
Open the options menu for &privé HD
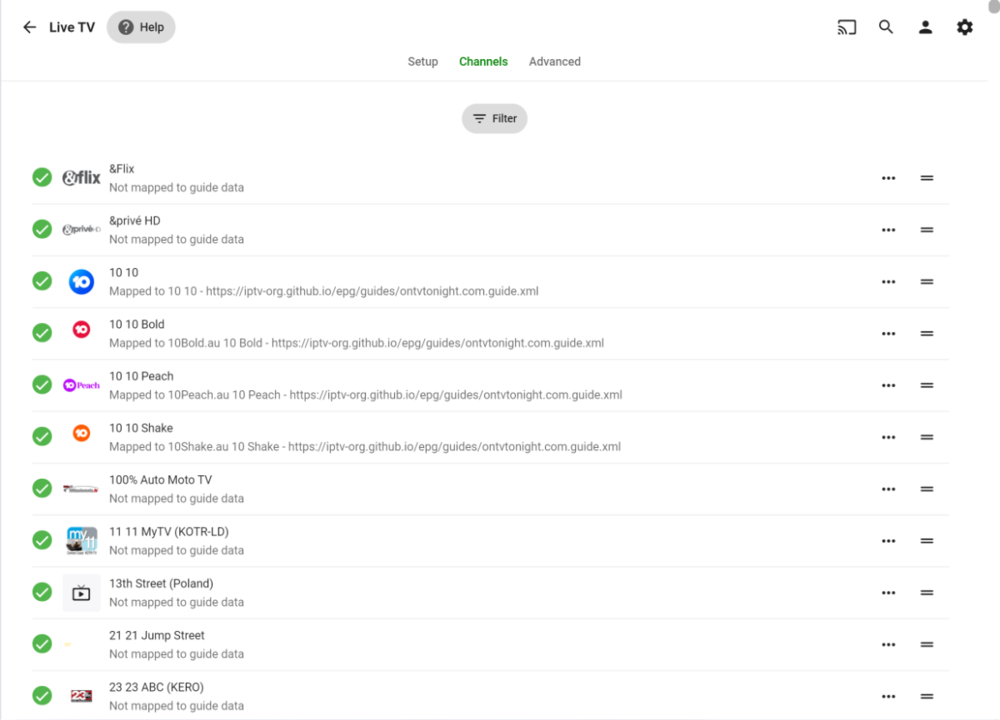point(888,229)
